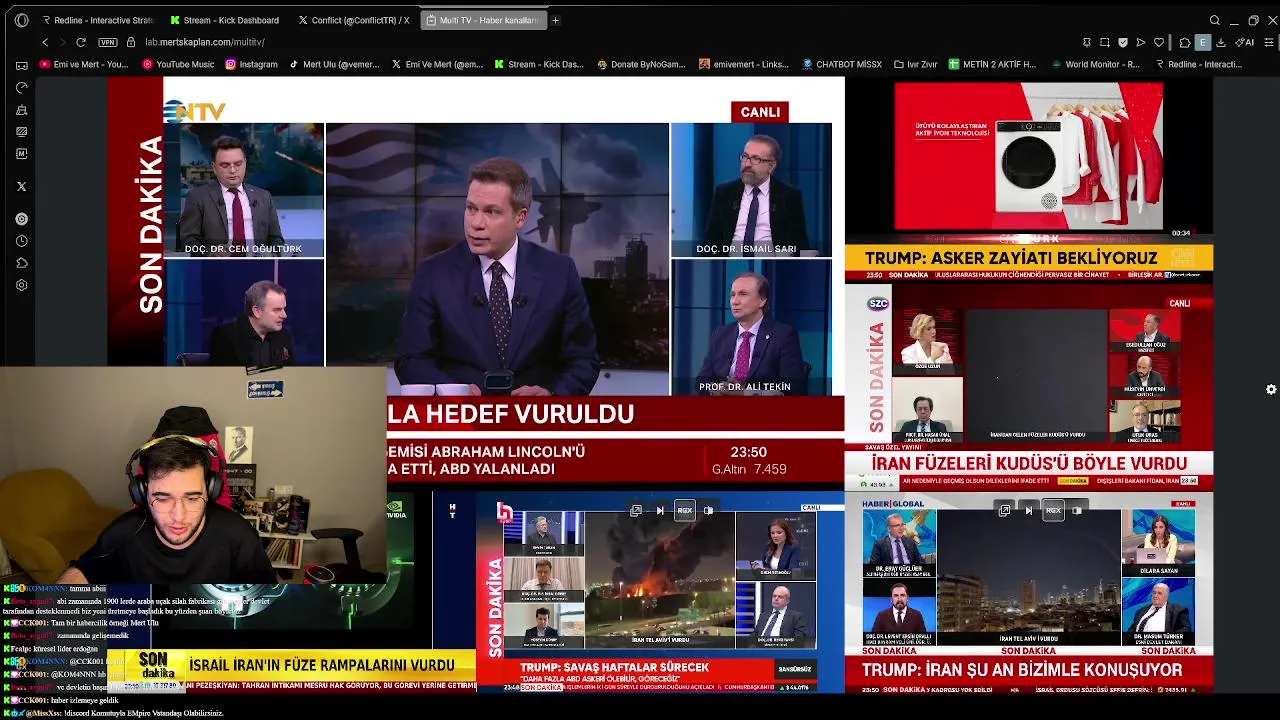
Task: Open the METİN 2 AKTİF bookmark
Action: 992,64
